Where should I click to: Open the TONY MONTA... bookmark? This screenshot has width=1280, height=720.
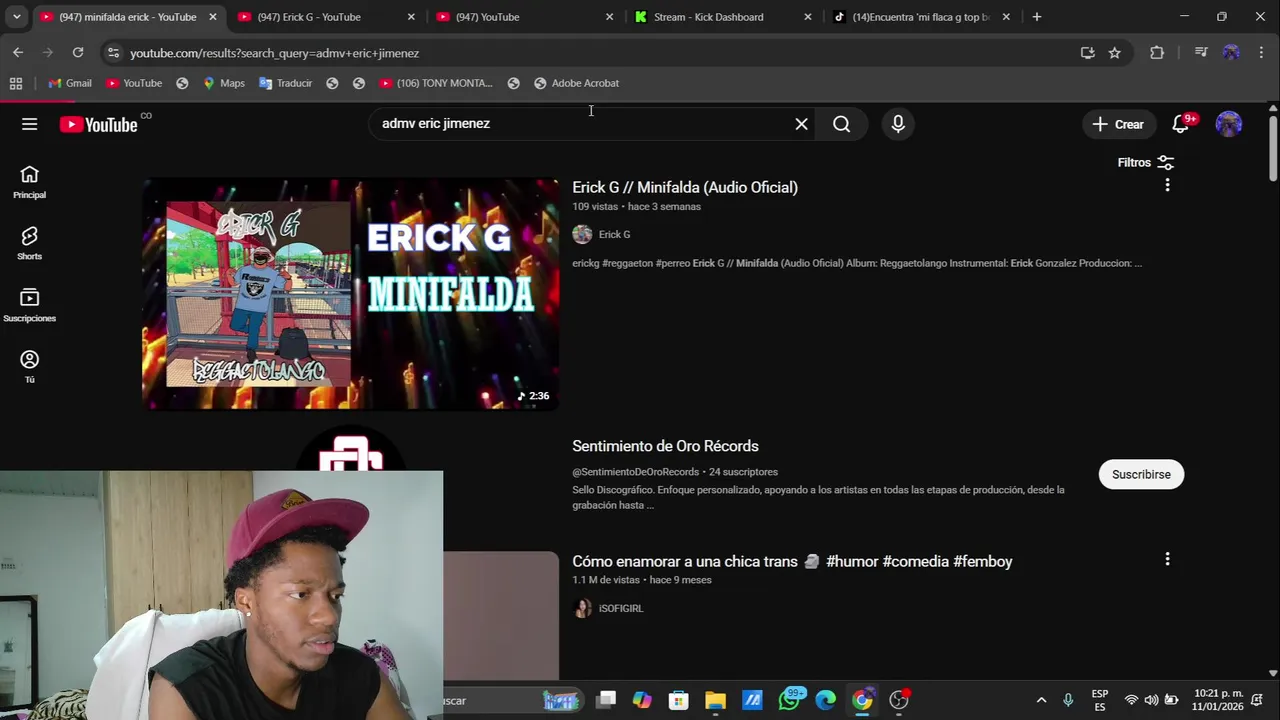pos(435,83)
